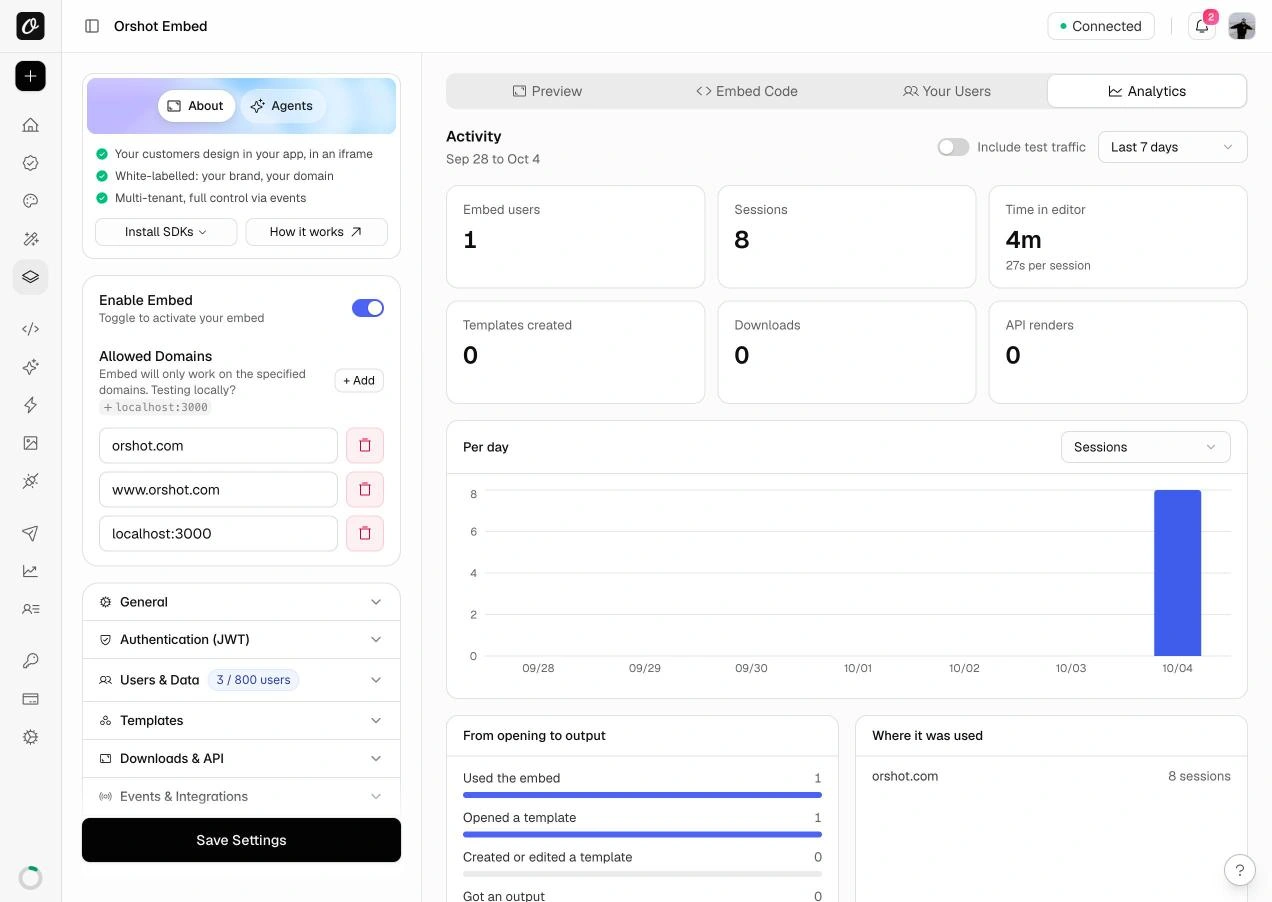Switch to the Embed Code tab
1272x902 pixels.
pos(747,91)
